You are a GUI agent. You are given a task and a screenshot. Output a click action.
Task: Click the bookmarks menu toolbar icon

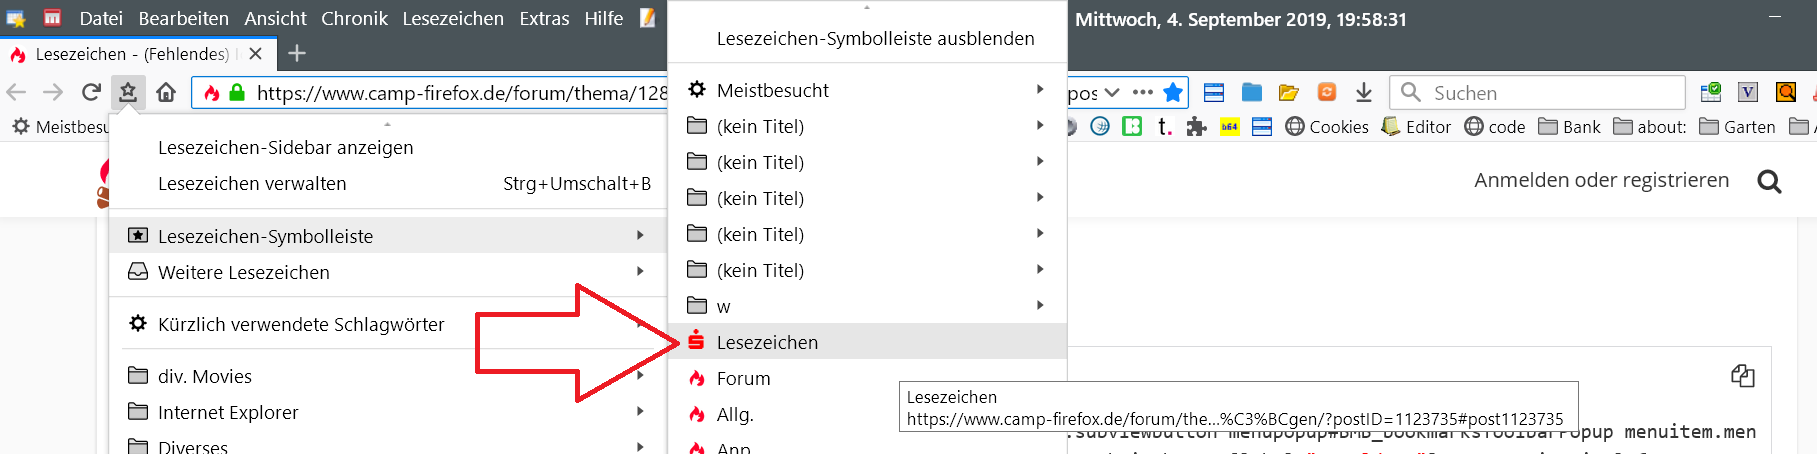(x=128, y=93)
